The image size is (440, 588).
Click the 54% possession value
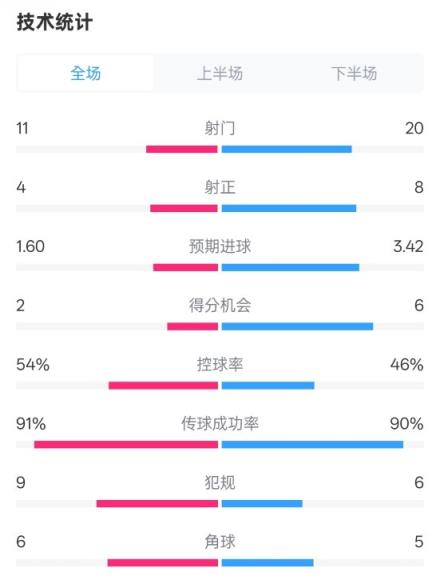33,364
